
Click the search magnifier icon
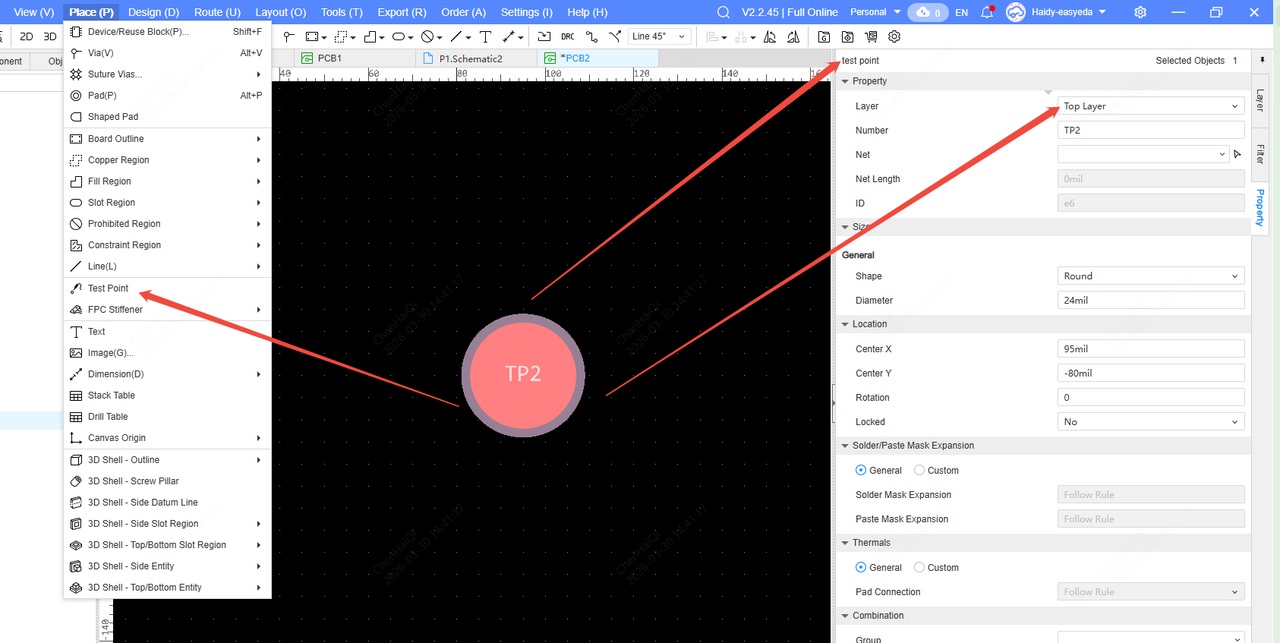click(x=724, y=12)
